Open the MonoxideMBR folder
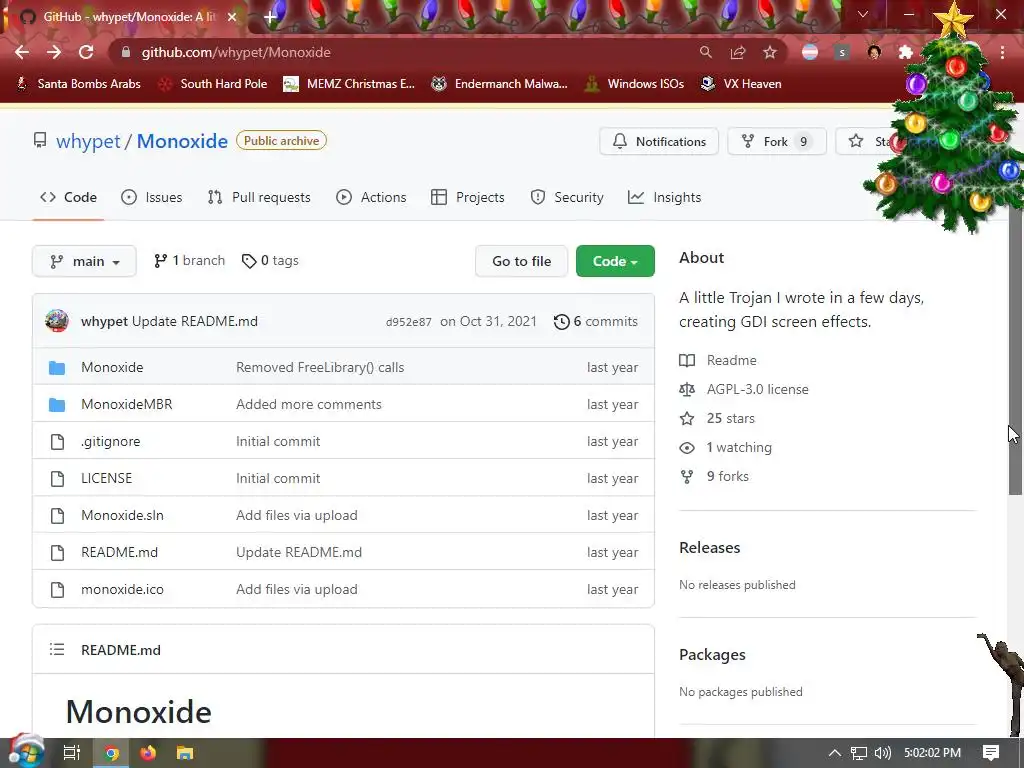This screenshot has width=1024, height=768. [x=127, y=404]
